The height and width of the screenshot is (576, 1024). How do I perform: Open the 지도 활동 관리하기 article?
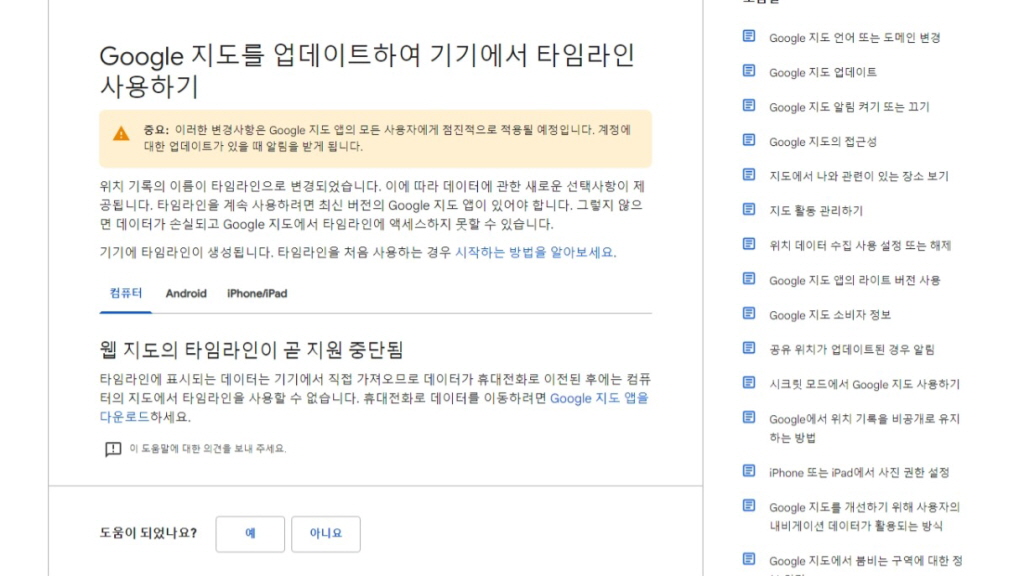click(816, 211)
